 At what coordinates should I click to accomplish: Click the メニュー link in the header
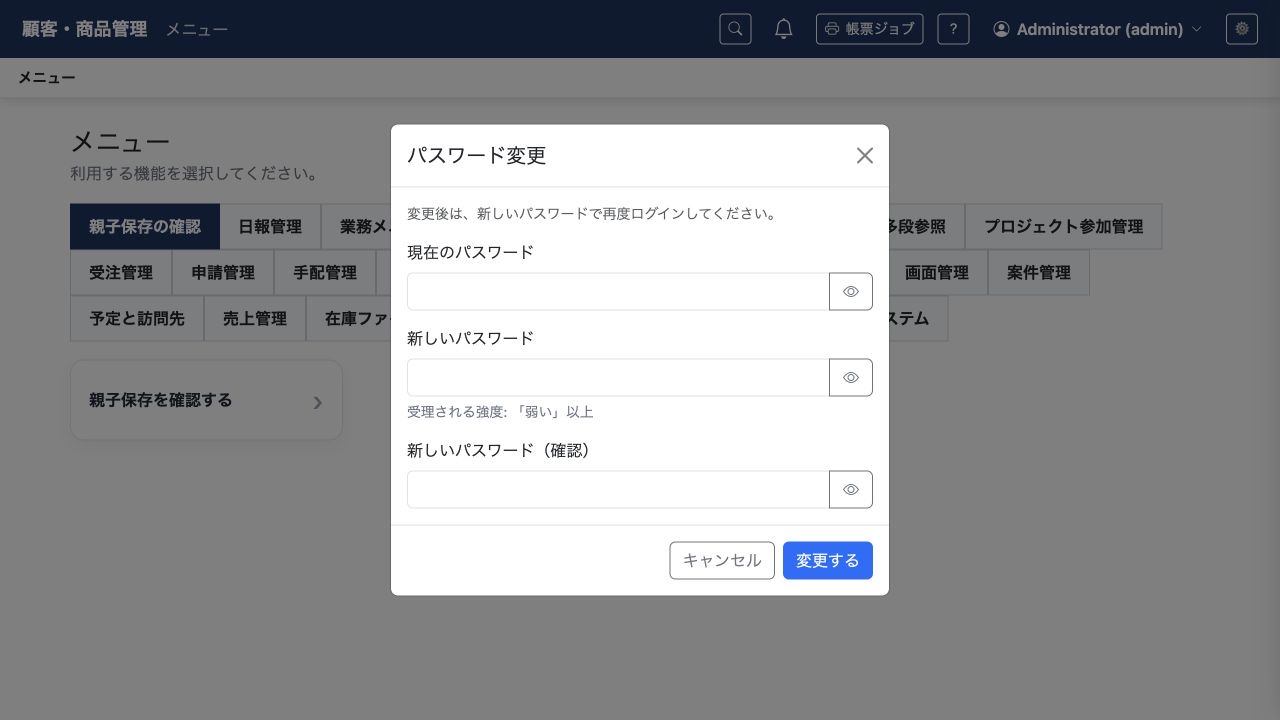197,29
